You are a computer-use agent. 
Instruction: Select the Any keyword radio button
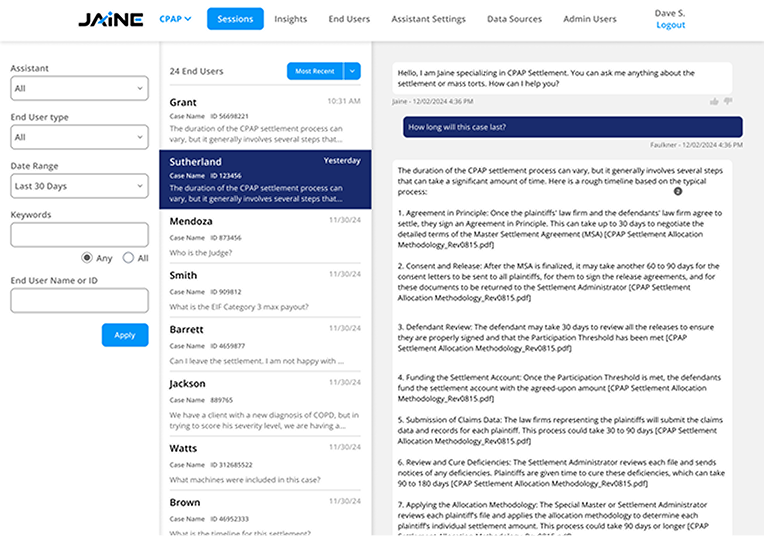coord(87,258)
